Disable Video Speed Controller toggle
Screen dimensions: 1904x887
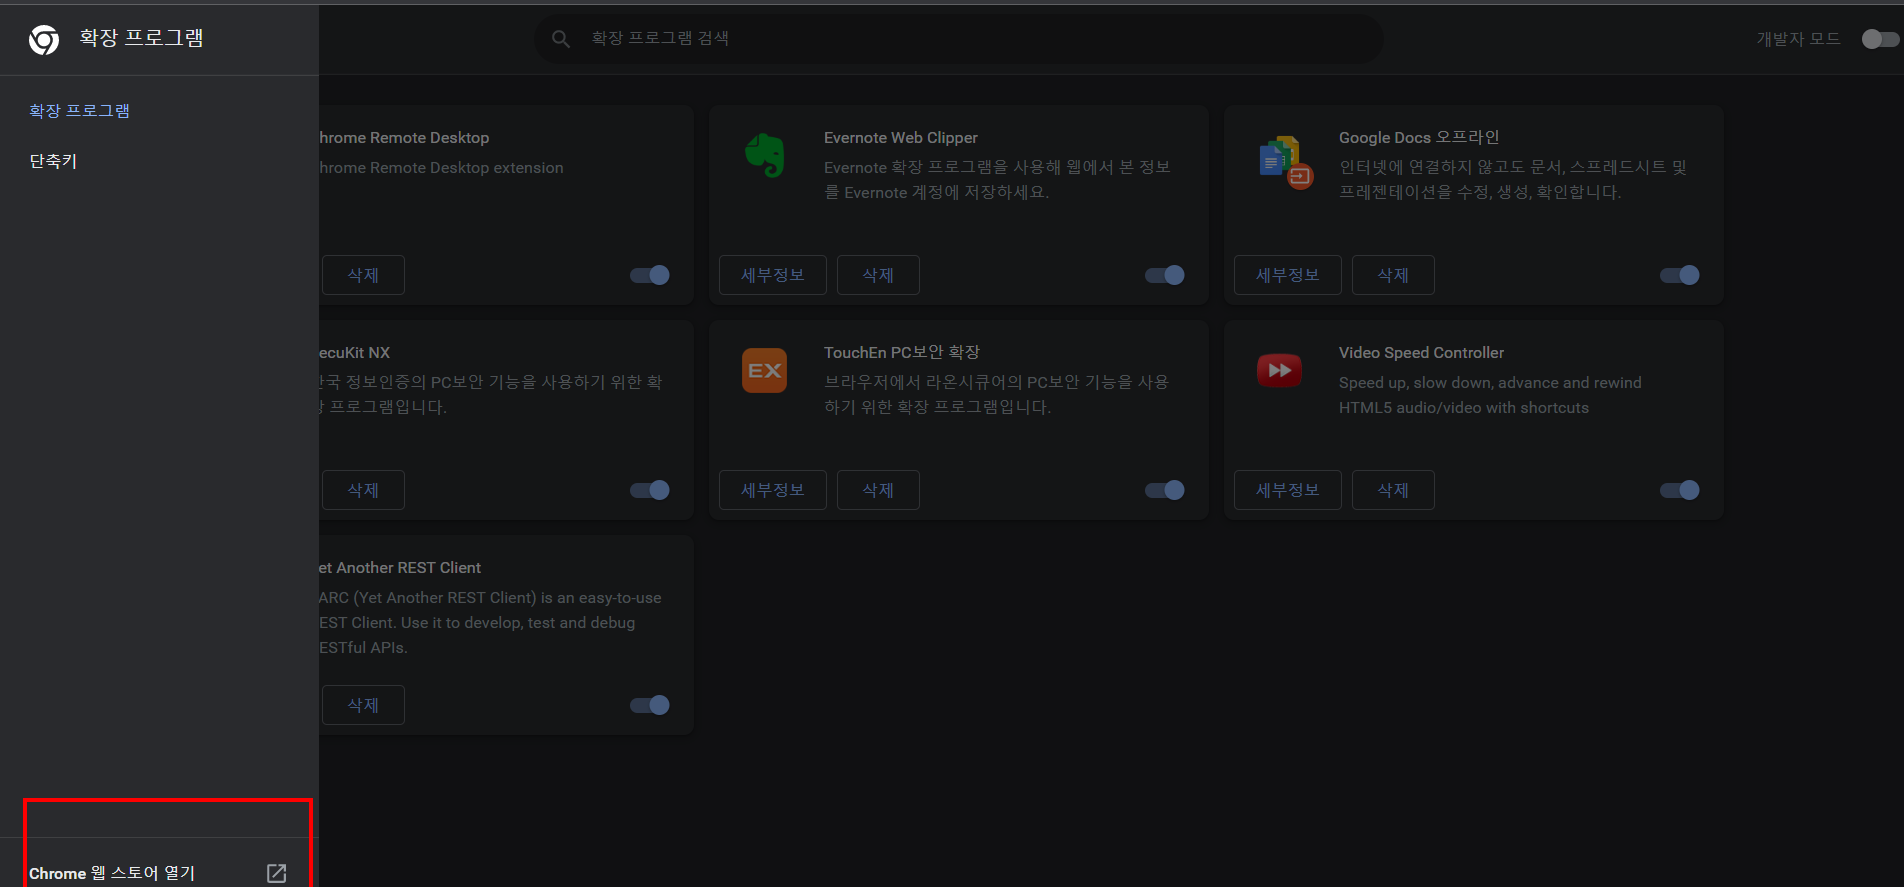tap(1680, 490)
